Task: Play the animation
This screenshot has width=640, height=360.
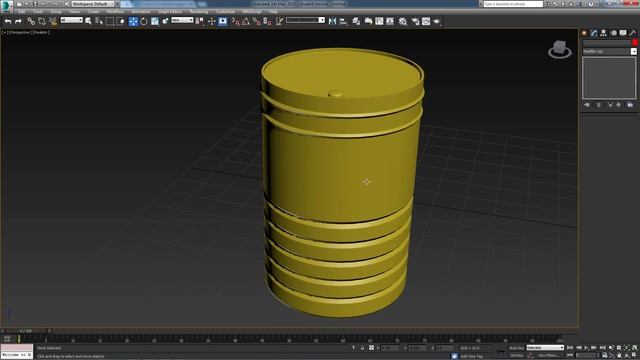Action: pyautogui.click(x=587, y=348)
